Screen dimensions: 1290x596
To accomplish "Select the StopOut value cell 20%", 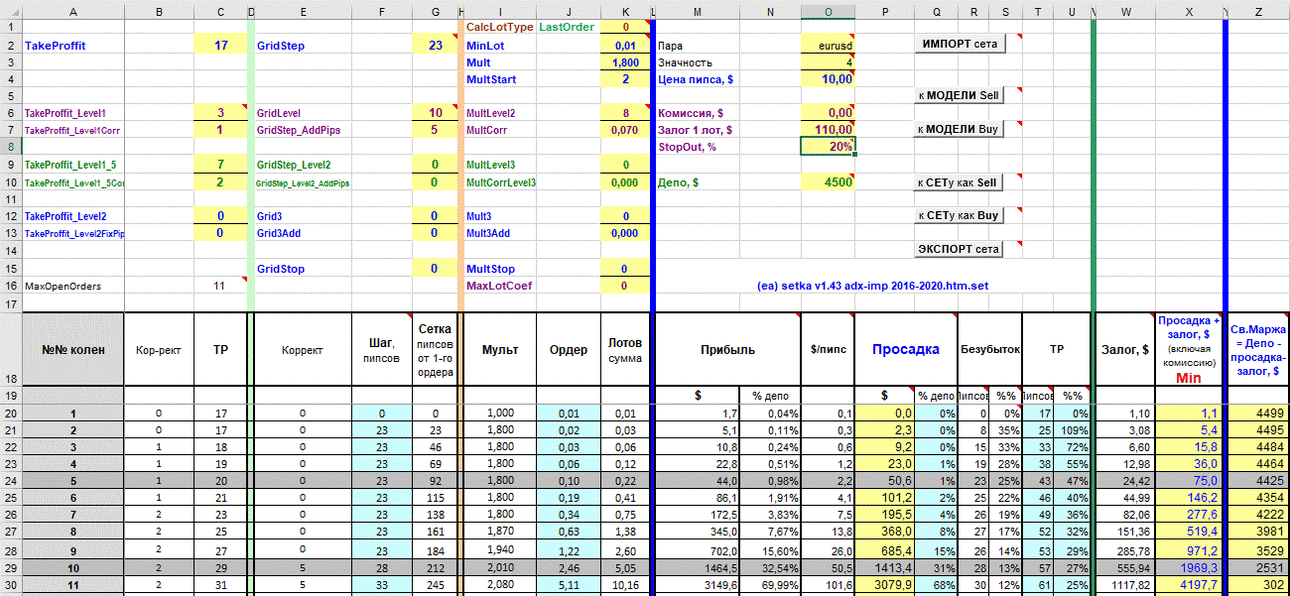I will [828, 147].
